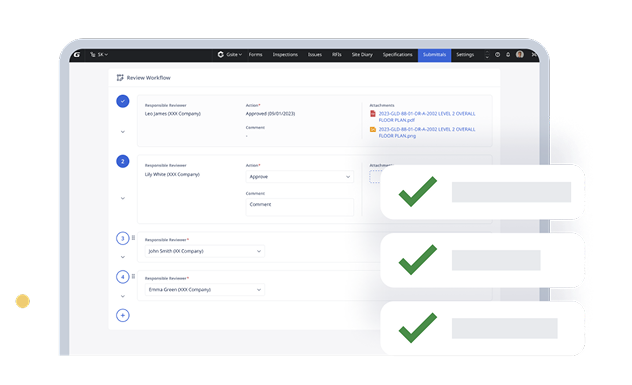Viewport: 632px width, 385px height.
Task: Open the SK project switcher dropdown
Action: (x=99, y=54)
